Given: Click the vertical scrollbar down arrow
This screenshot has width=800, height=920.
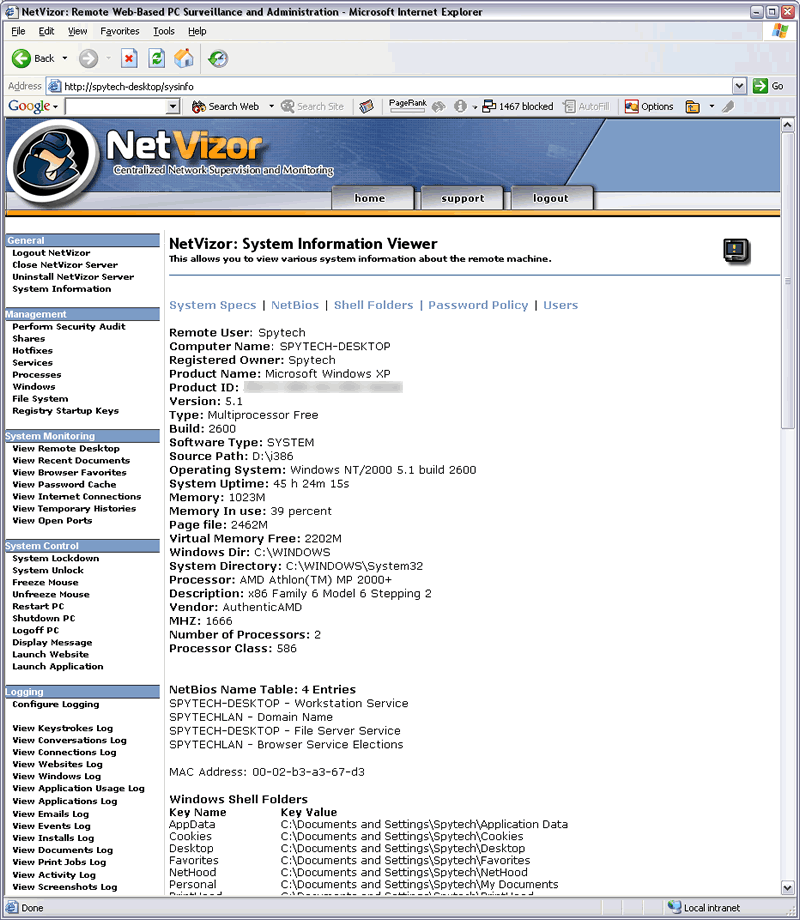Looking at the screenshot, I should [x=788, y=890].
